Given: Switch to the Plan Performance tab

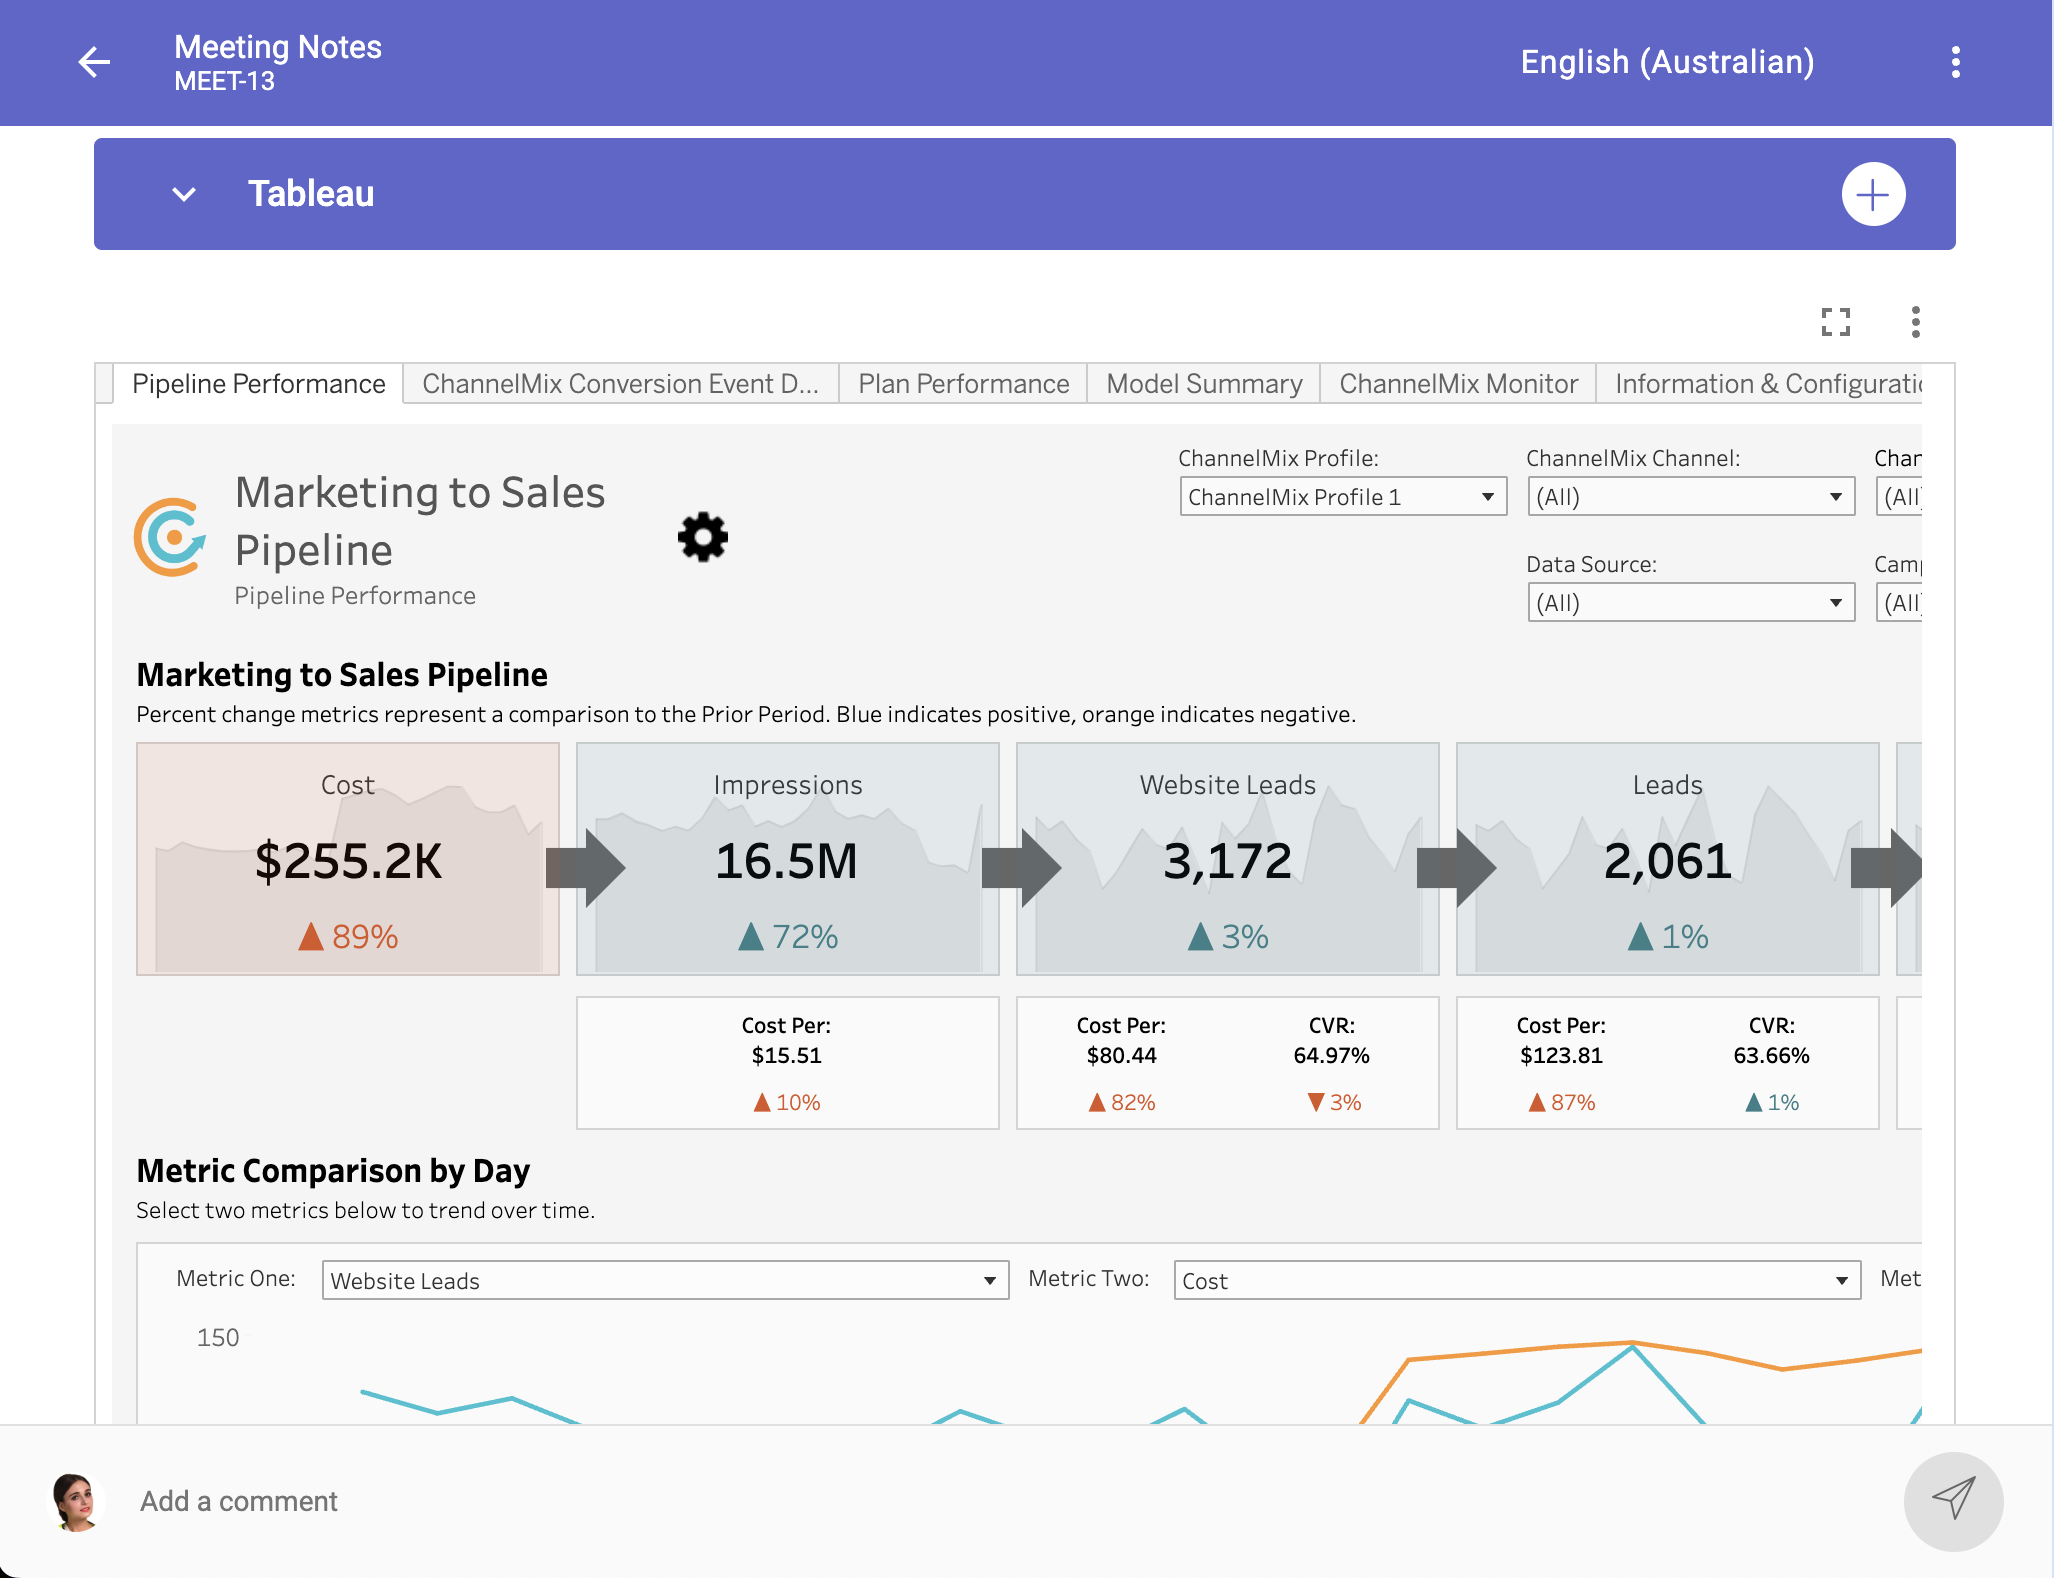Looking at the screenshot, I should (x=963, y=384).
